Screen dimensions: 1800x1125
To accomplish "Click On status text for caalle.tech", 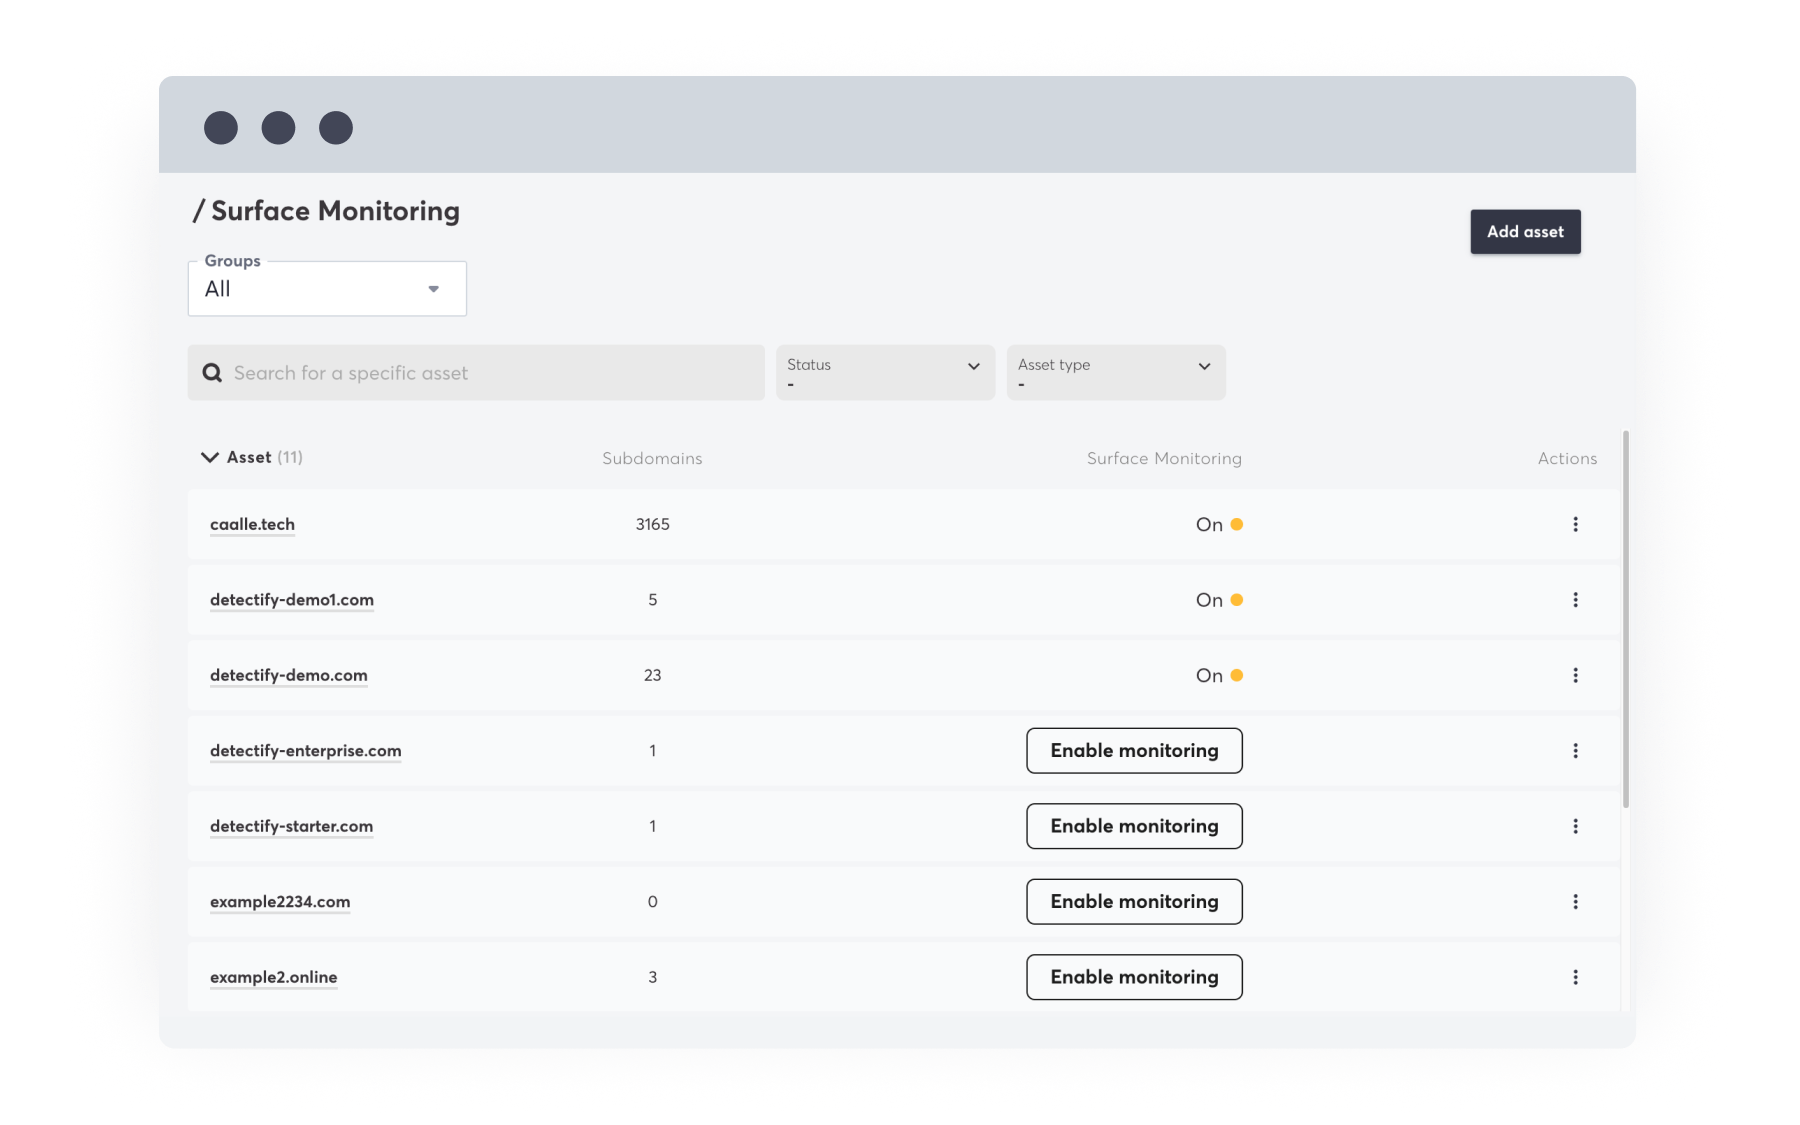I will pyautogui.click(x=1209, y=524).
